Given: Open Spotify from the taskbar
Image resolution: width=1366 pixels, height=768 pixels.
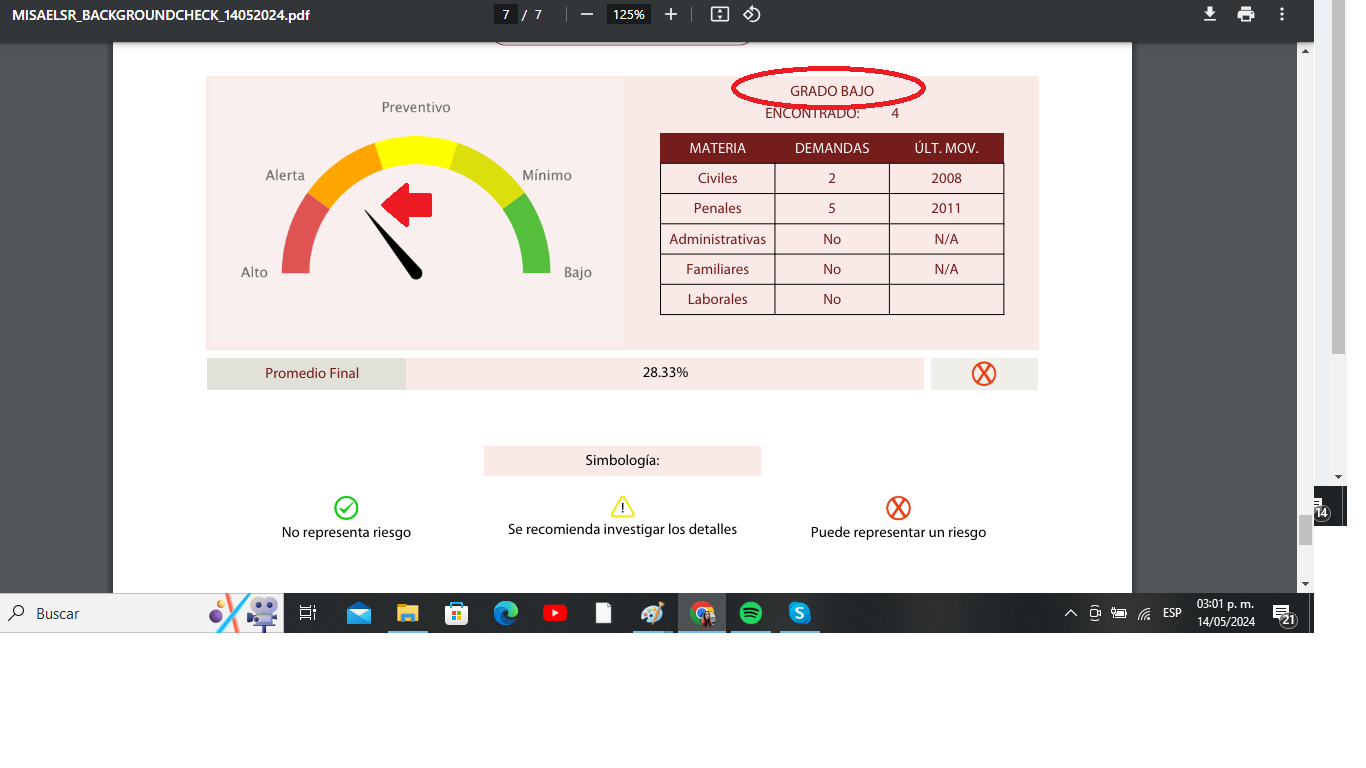Looking at the screenshot, I should pos(750,613).
